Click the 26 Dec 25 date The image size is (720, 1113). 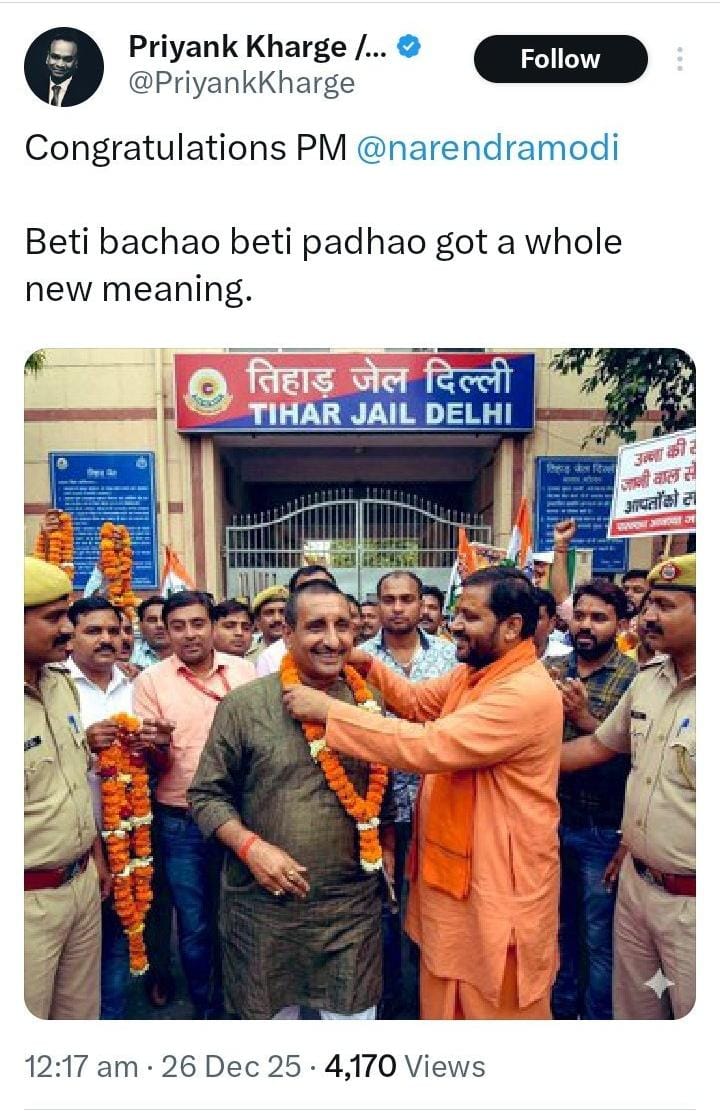tap(231, 1066)
